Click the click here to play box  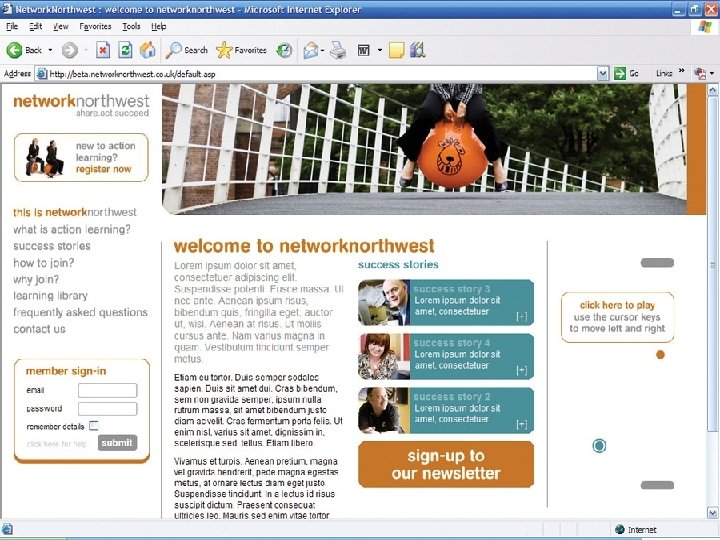(x=618, y=317)
